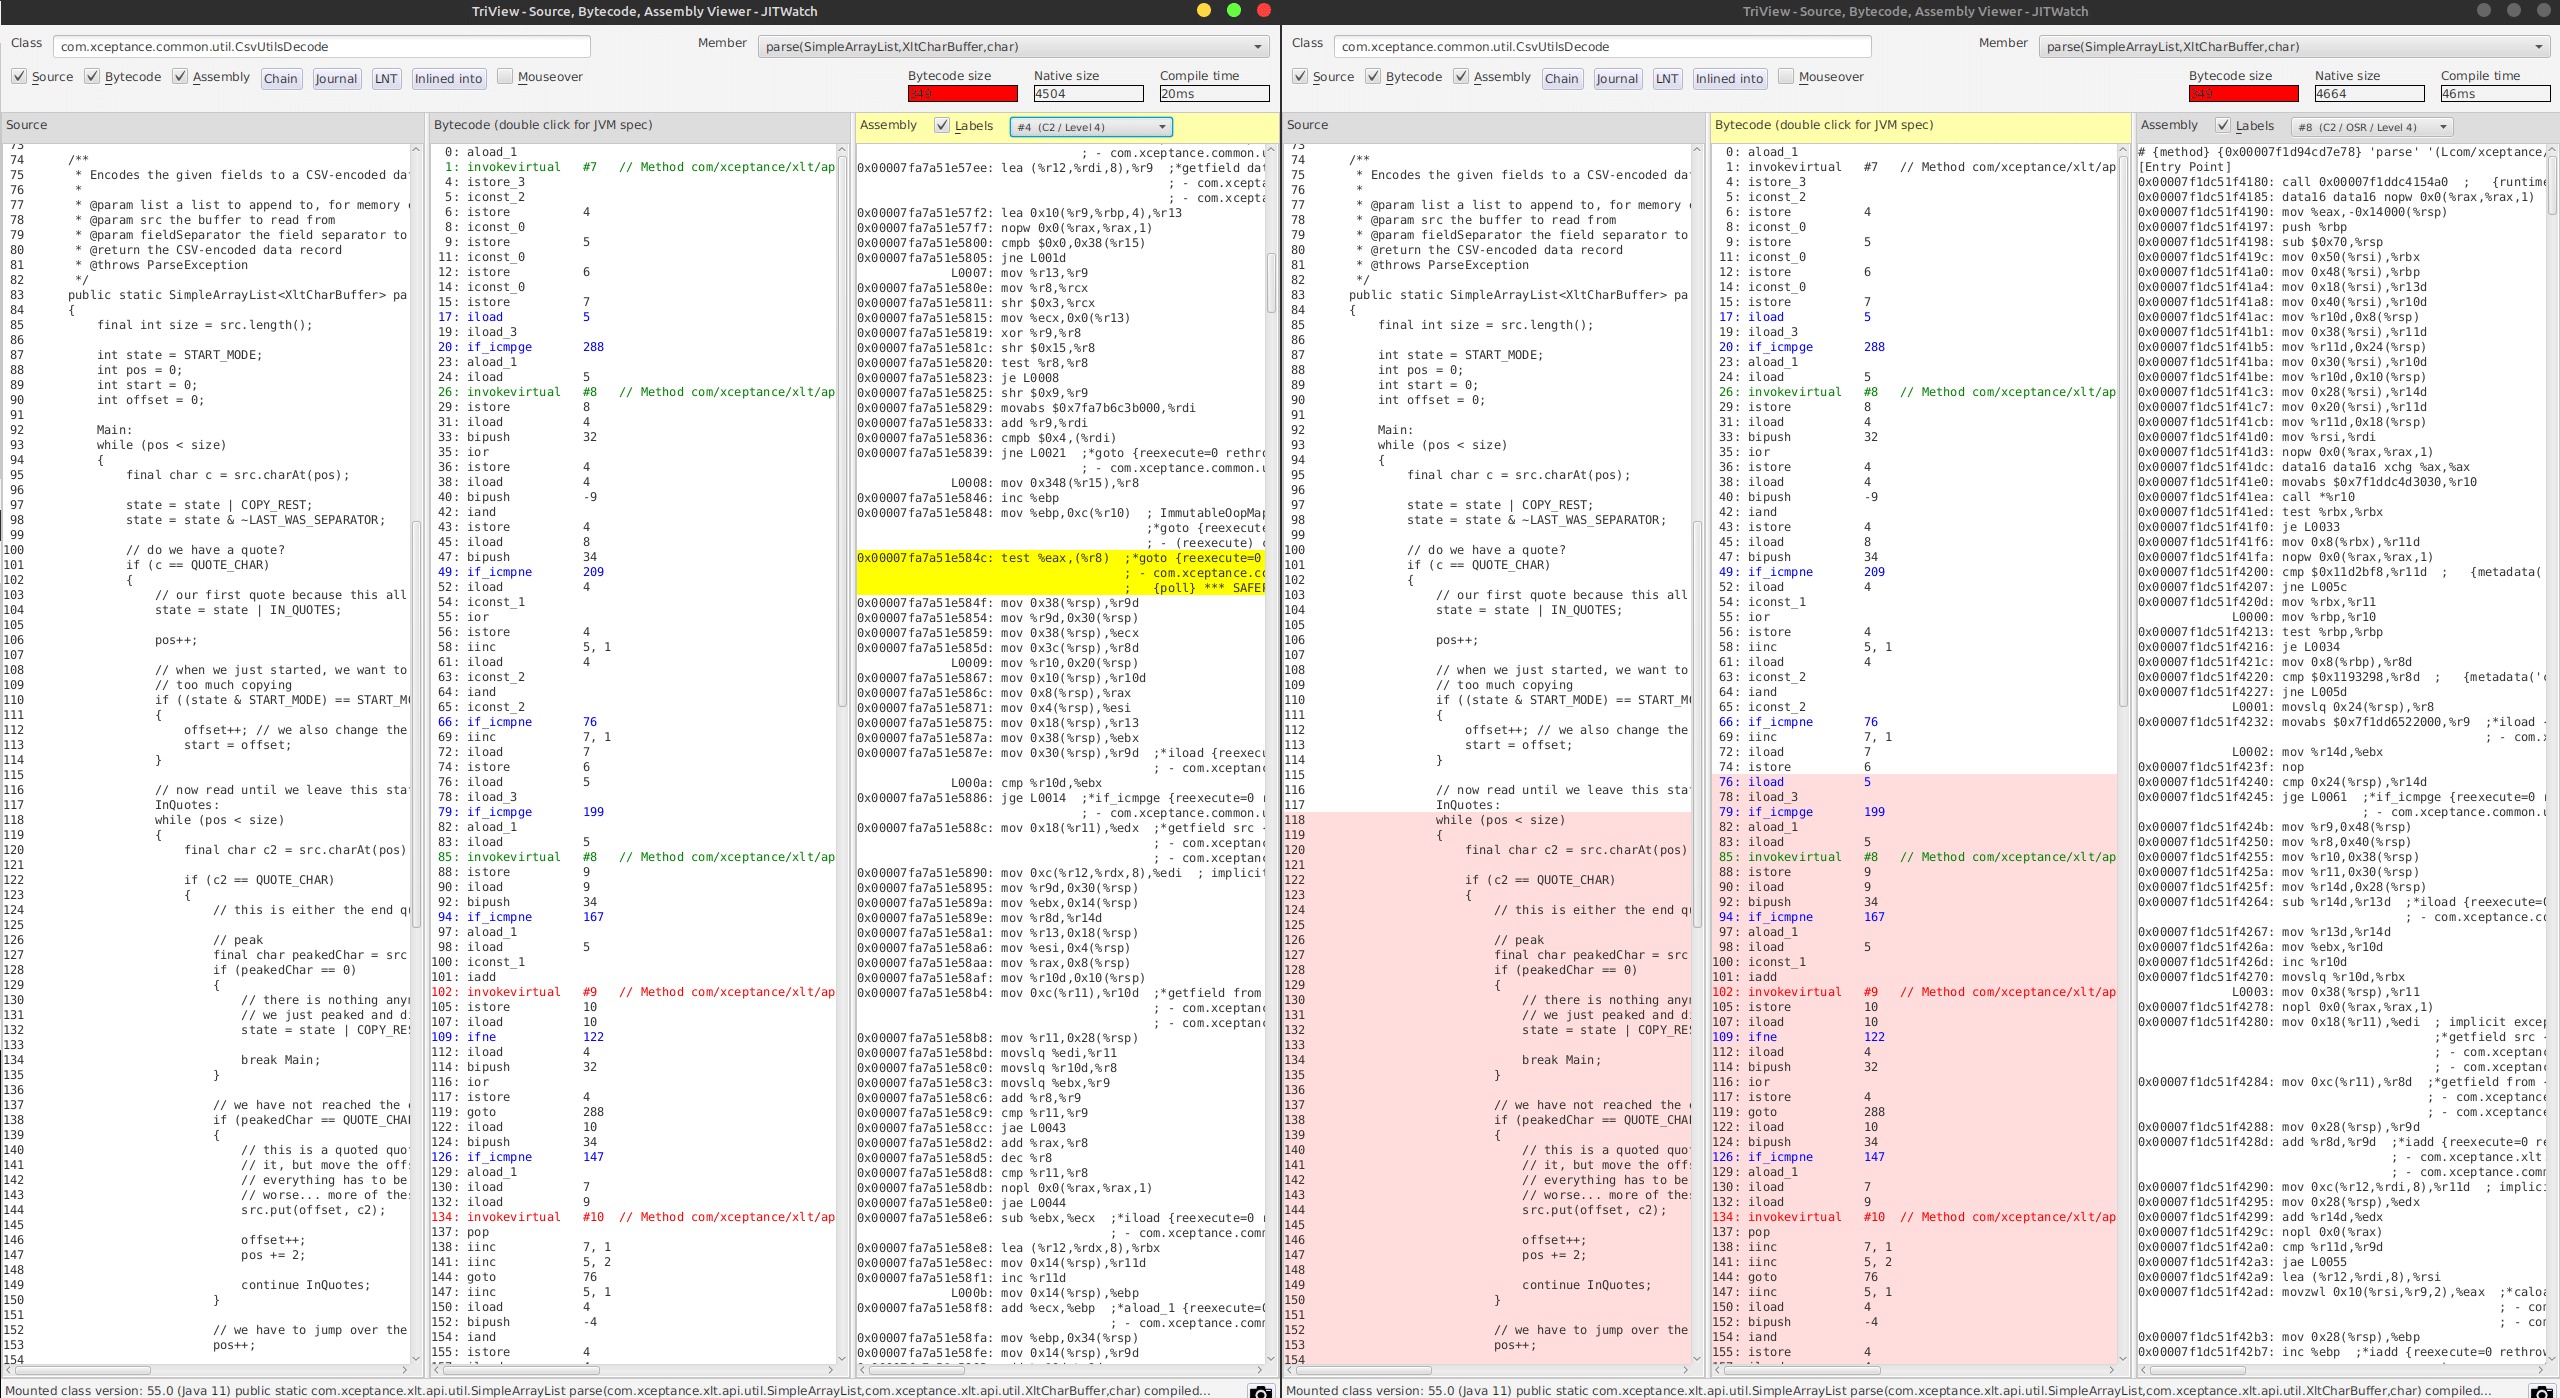Select bytecode '102: invokevirtual #9' in left window
Viewport: 2560px width, 1398px height.
pyautogui.click(x=634, y=992)
